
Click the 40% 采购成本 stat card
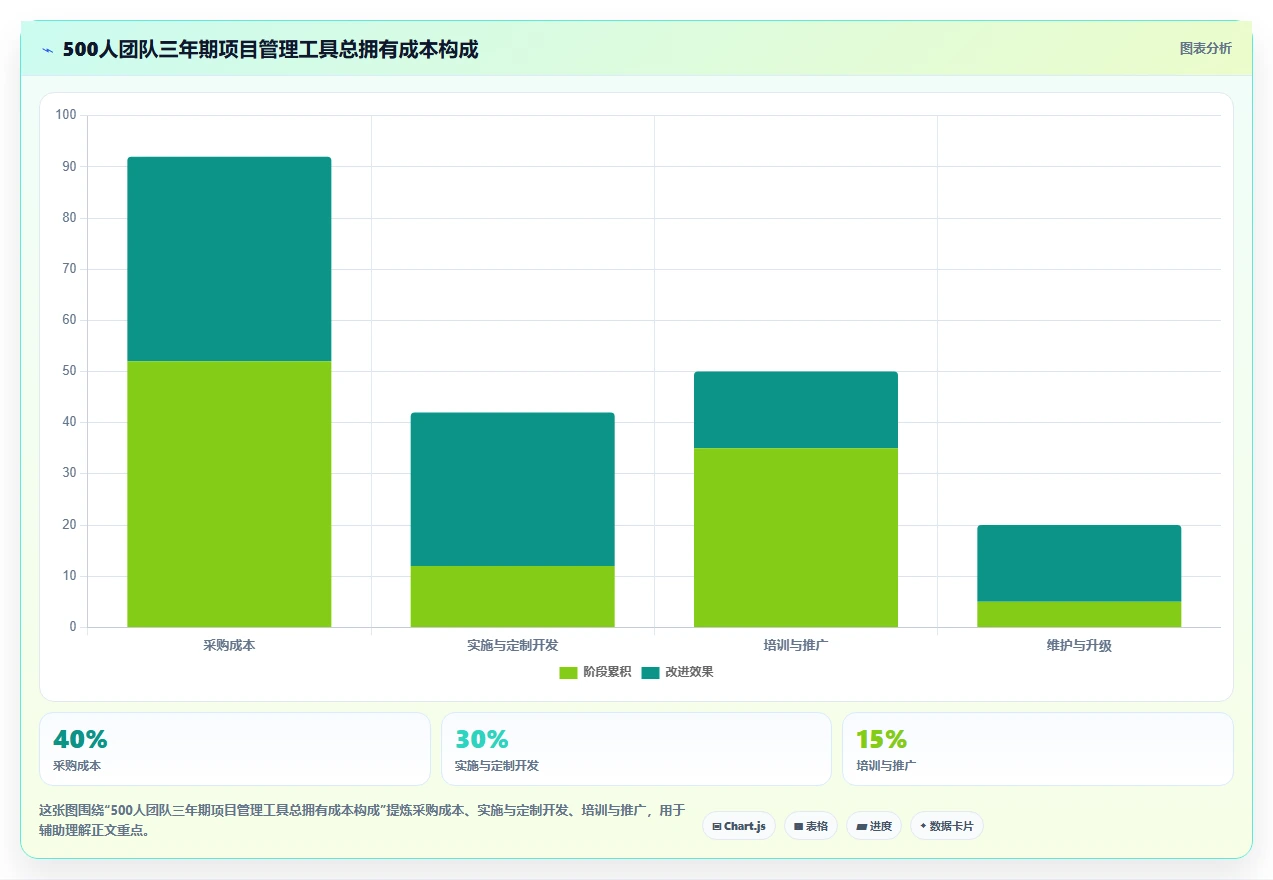click(x=235, y=749)
